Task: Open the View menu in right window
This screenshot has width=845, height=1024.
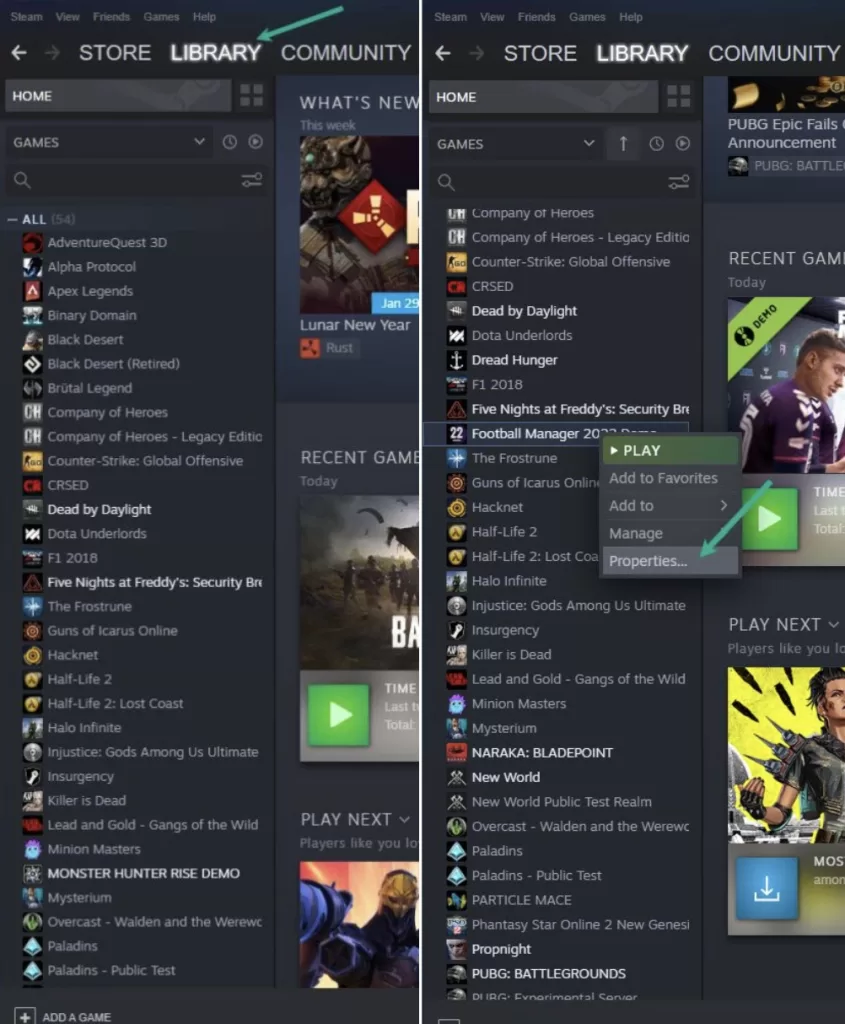Action: point(492,17)
